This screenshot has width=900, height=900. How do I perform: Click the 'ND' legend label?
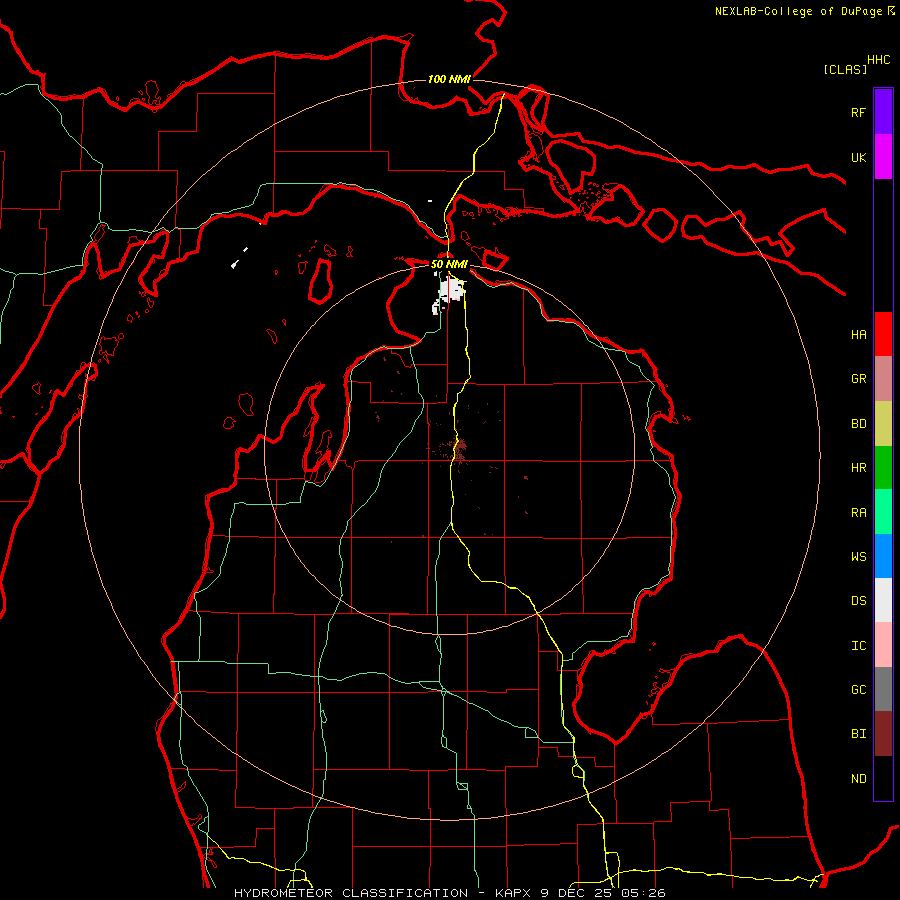(858, 779)
